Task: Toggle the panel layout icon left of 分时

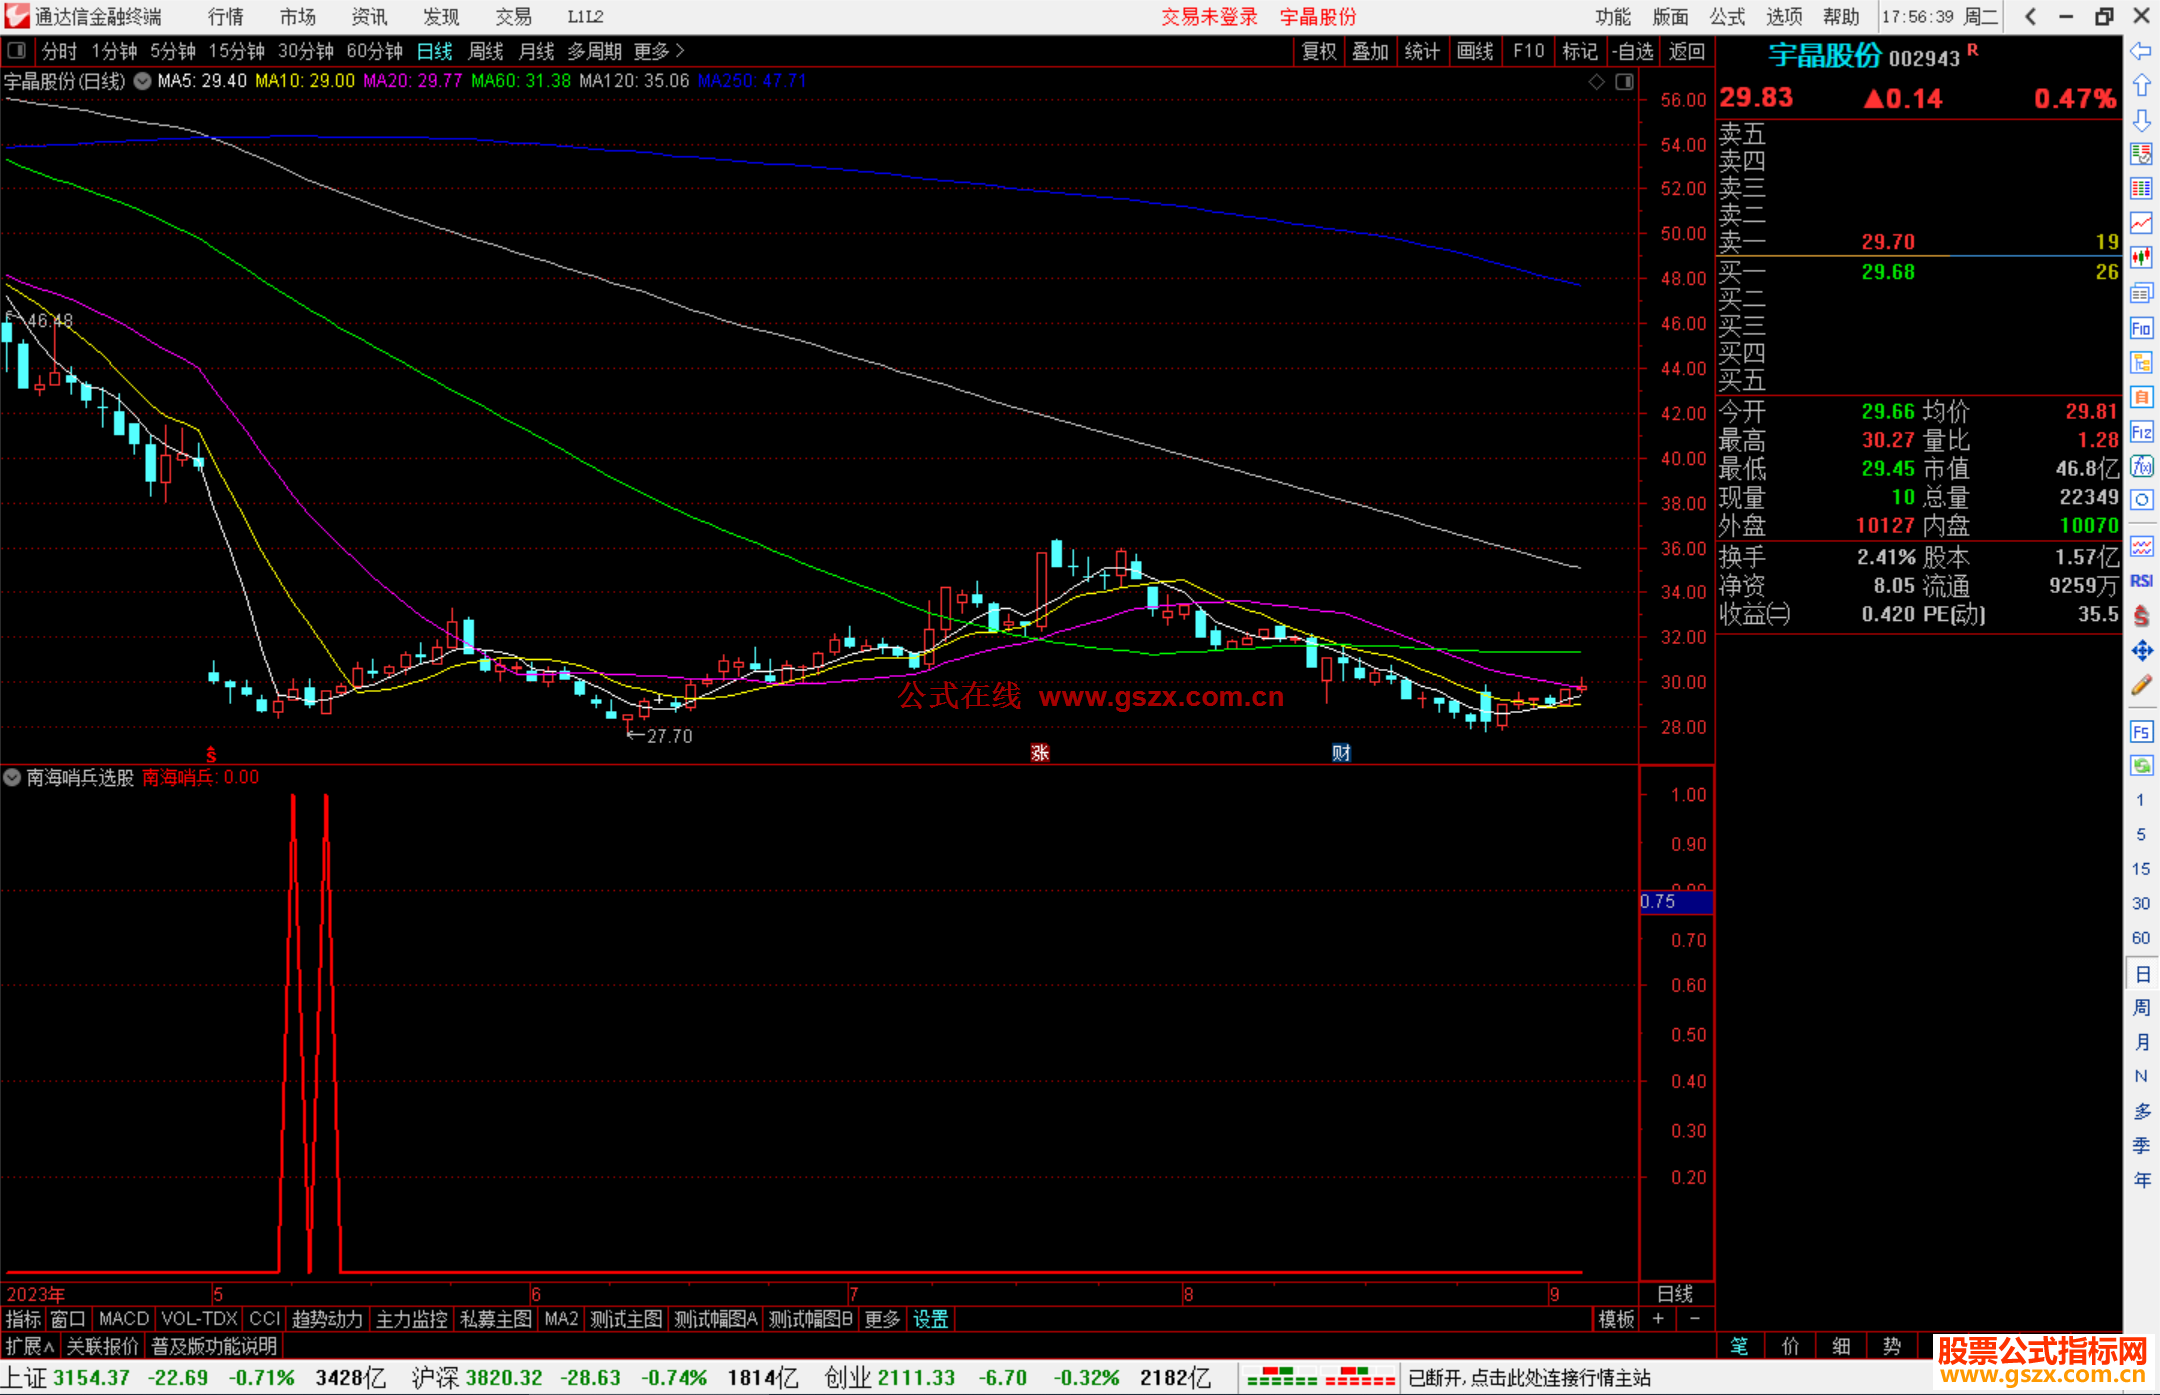Action: tap(17, 50)
